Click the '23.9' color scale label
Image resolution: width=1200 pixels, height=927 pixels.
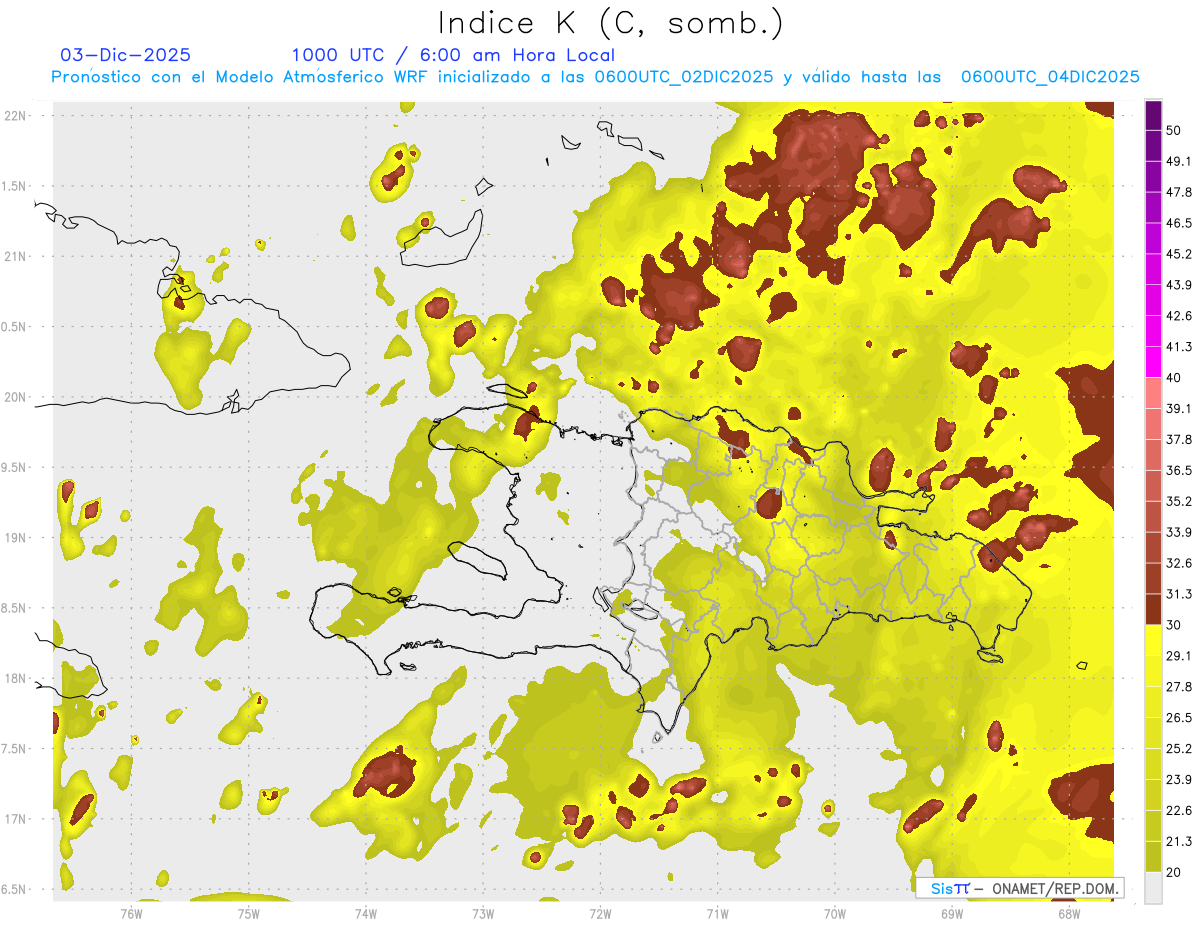click(x=1178, y=780)
